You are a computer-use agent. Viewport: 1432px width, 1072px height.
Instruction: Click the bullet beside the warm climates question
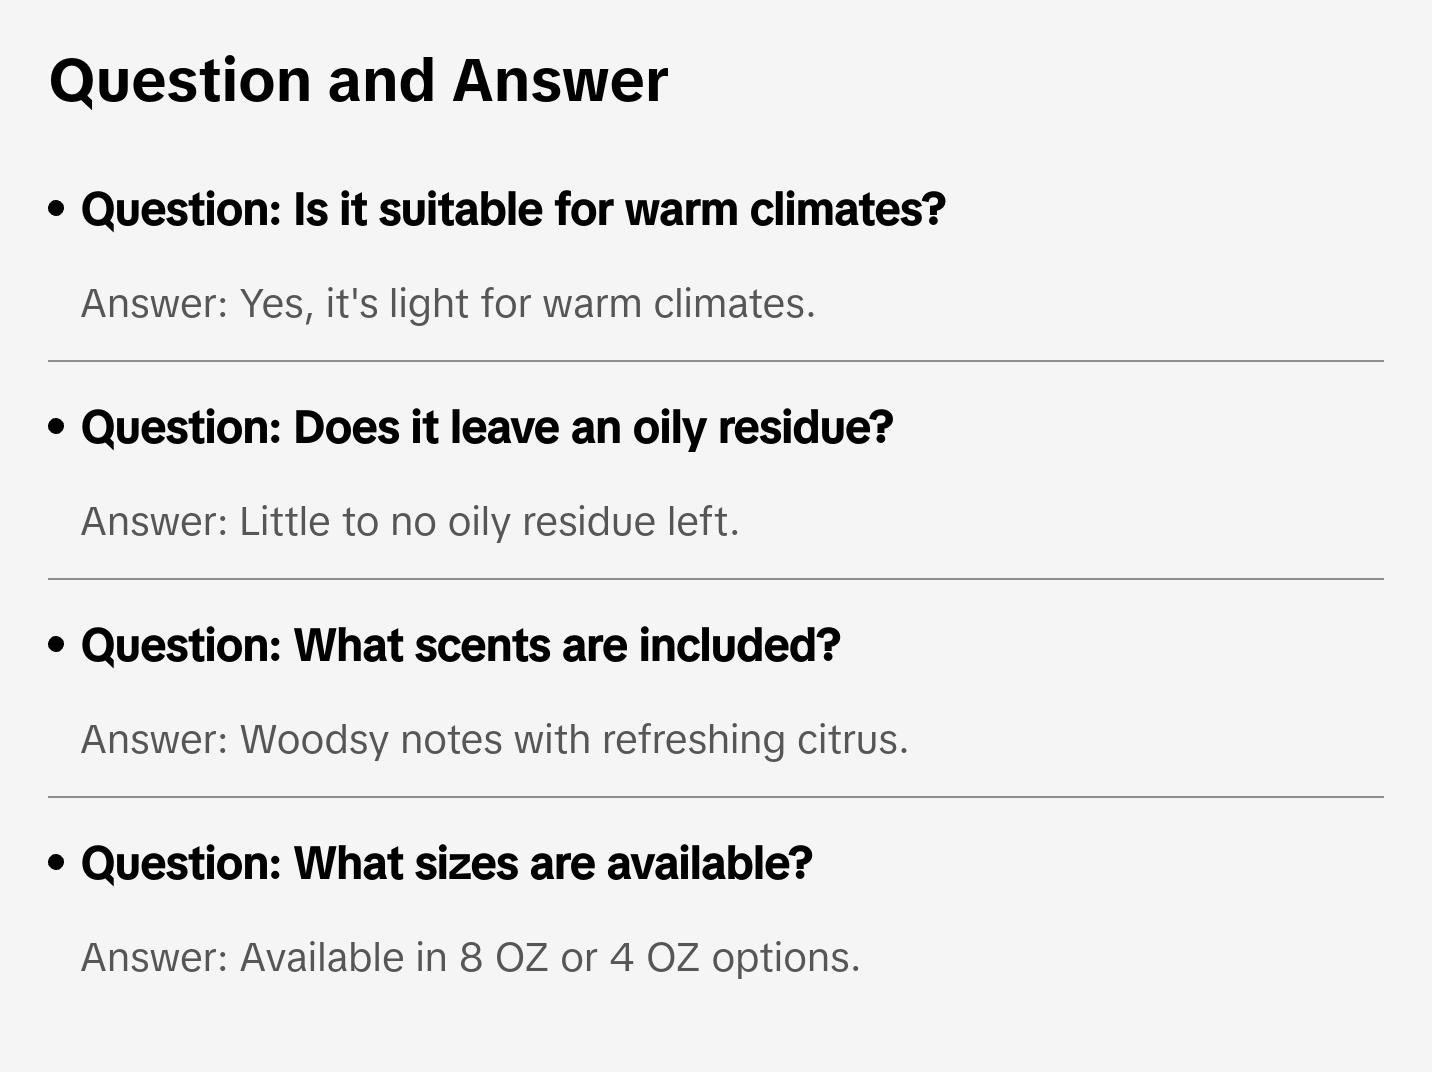click(57, 209)
